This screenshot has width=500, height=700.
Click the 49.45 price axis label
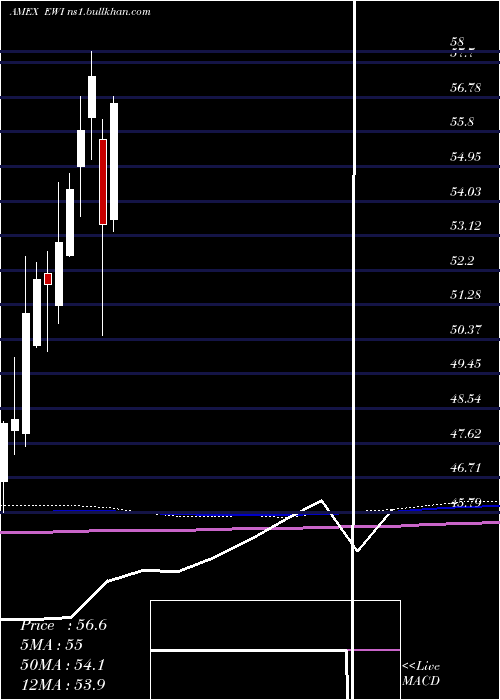pos(466,364)
